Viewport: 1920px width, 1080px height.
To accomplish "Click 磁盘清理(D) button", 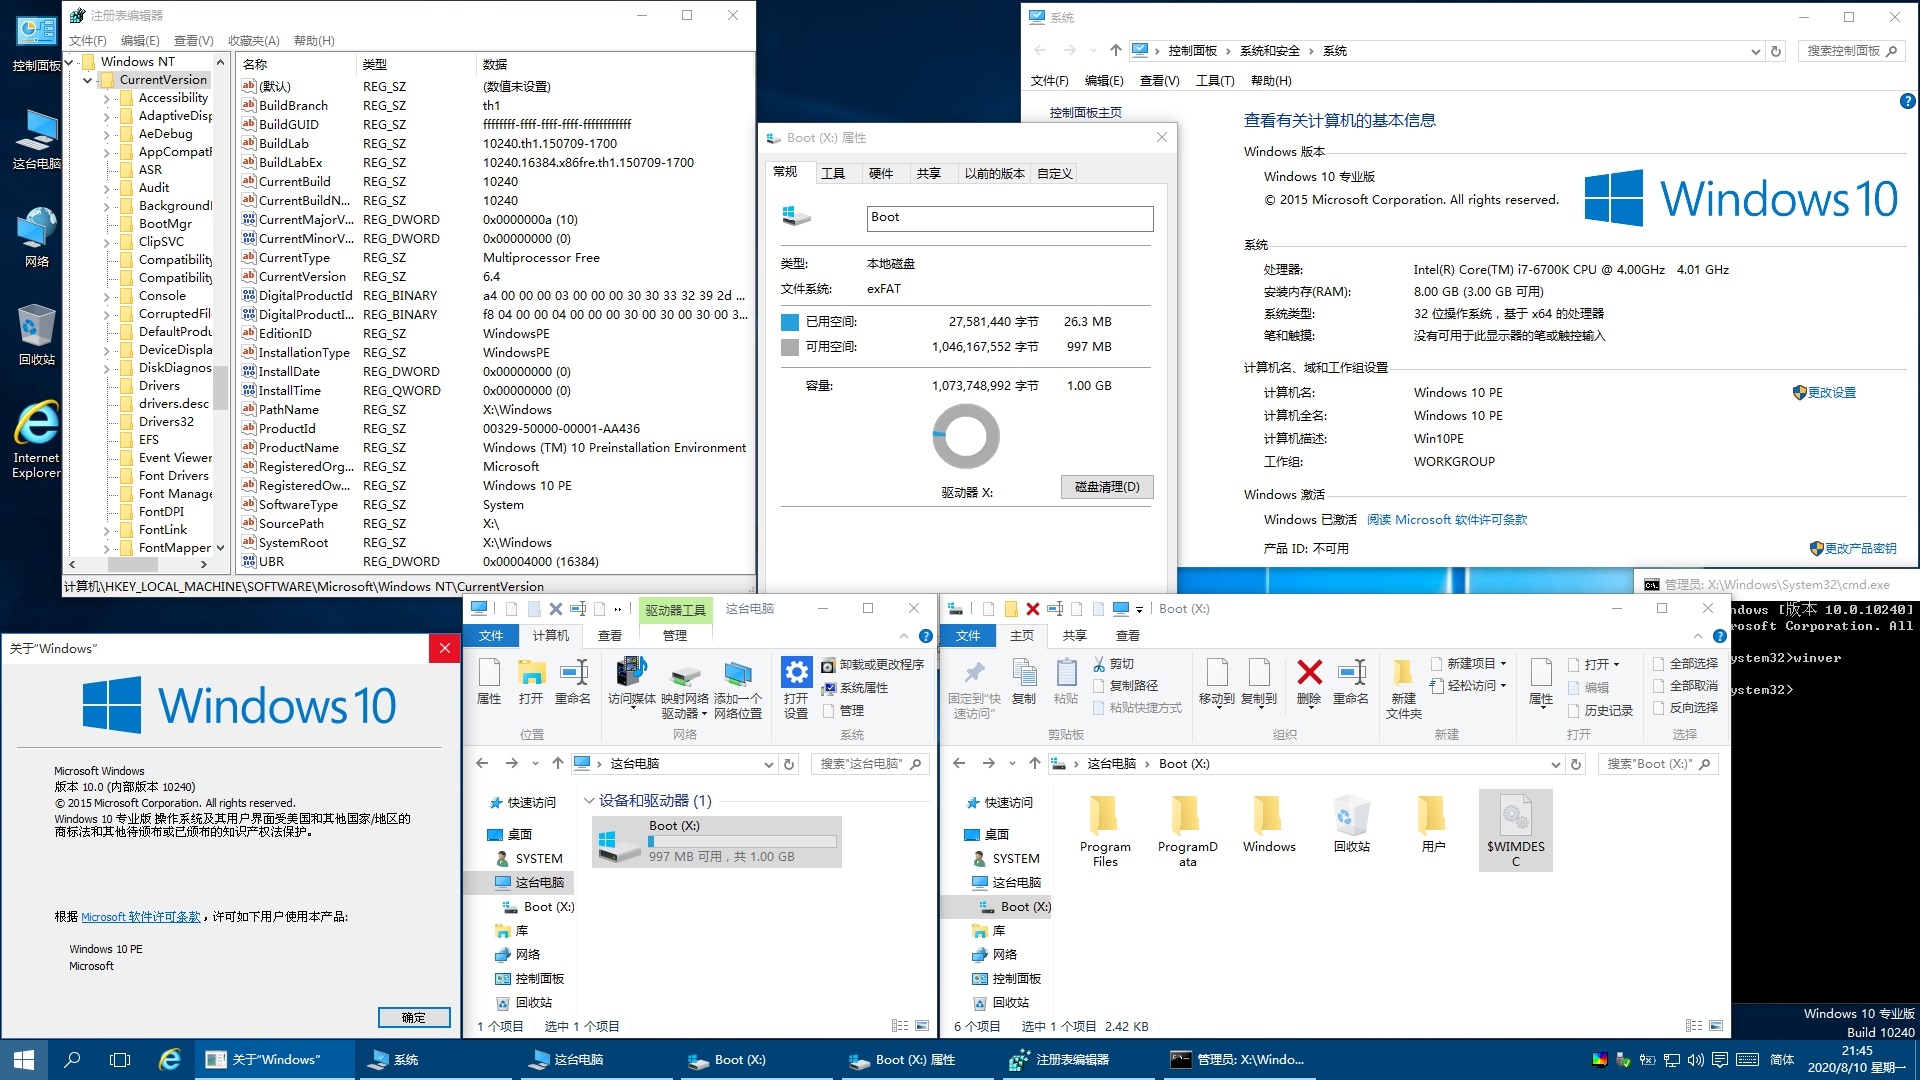I will click(x=1107, y=487).
